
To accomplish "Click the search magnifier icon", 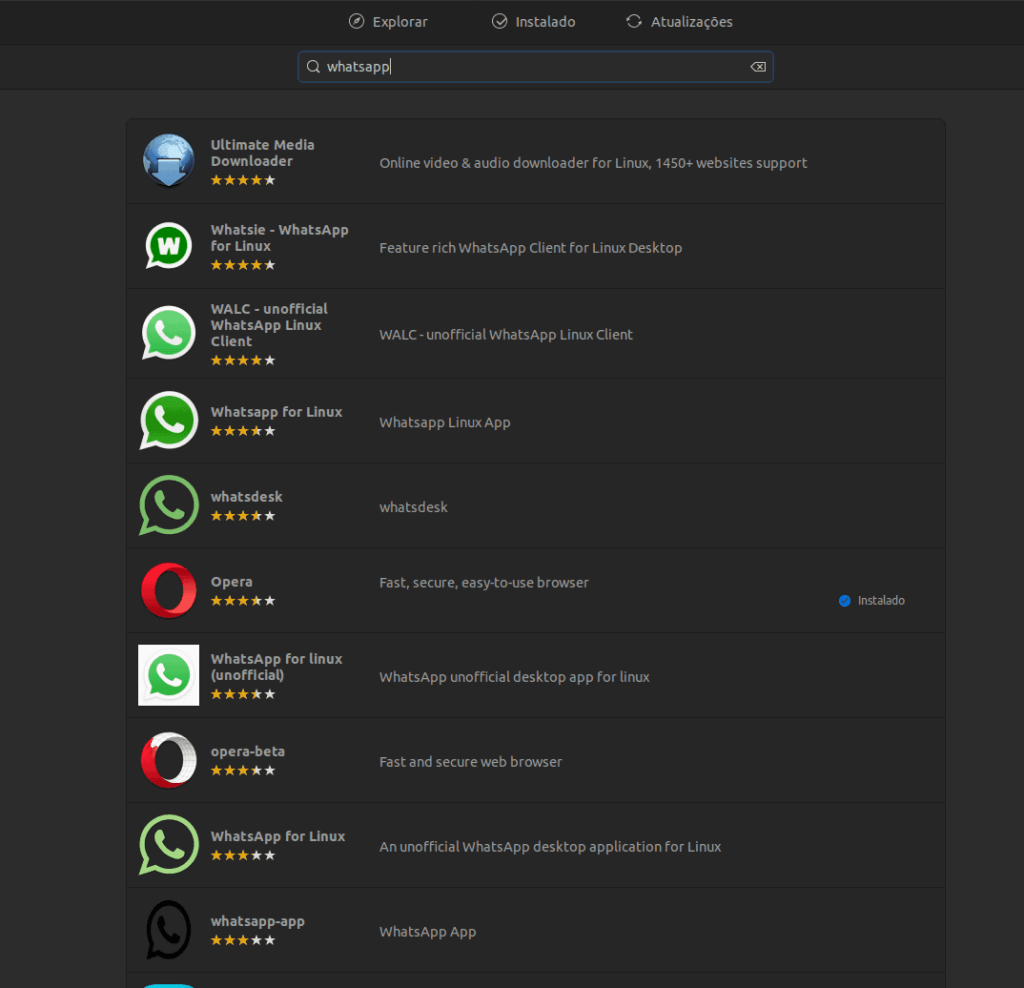I will point(313,66).
